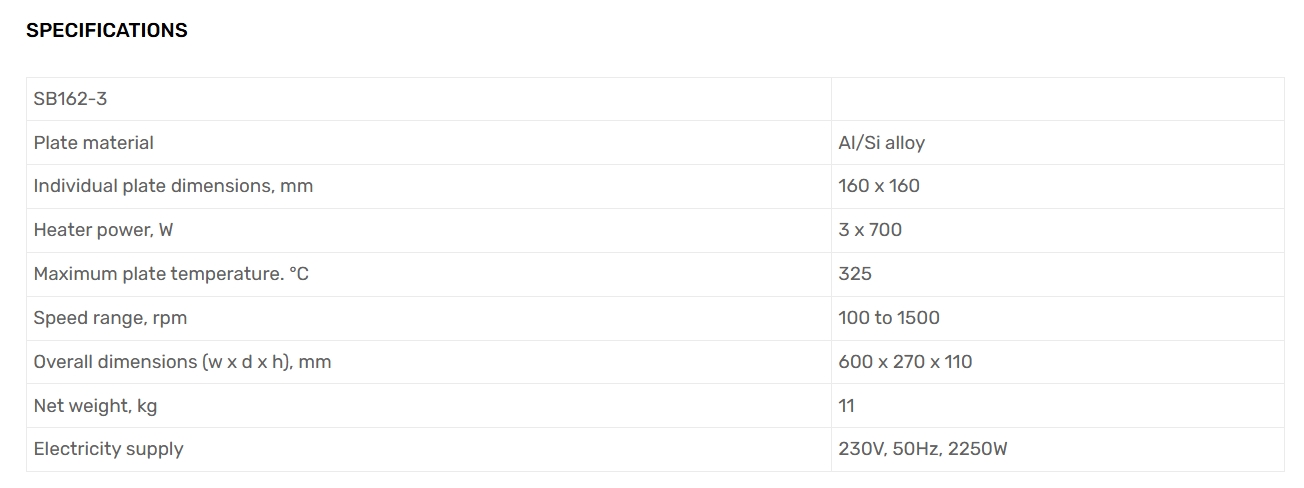This screenshot has height=488, width=1304.
Task: Click the Electricity supply label
Action: point(108,449)
